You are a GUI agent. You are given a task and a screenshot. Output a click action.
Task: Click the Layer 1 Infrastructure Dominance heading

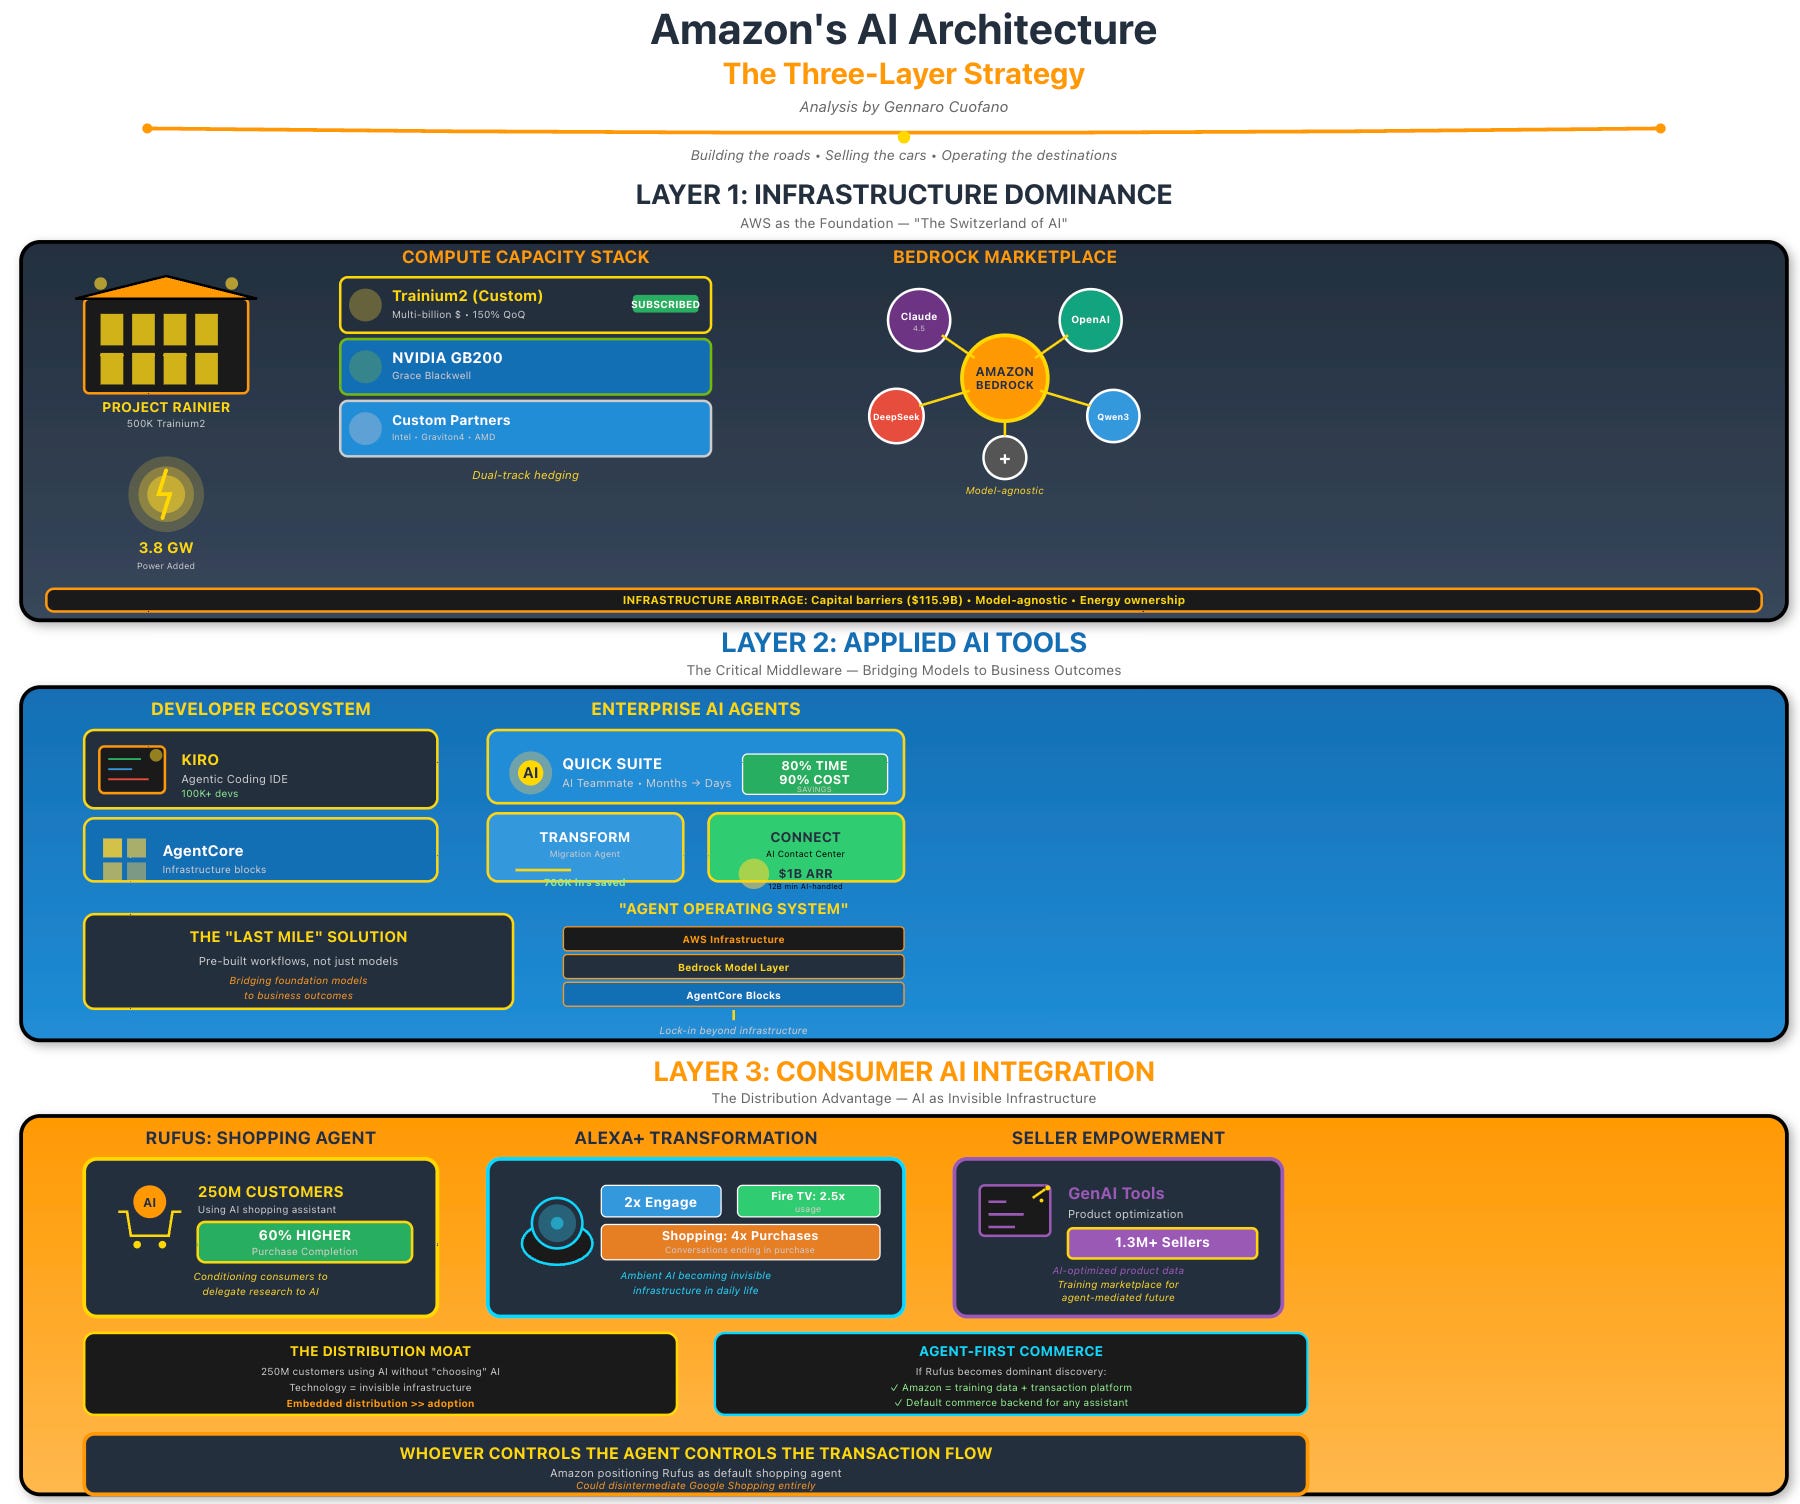click(x=903, y=195)
